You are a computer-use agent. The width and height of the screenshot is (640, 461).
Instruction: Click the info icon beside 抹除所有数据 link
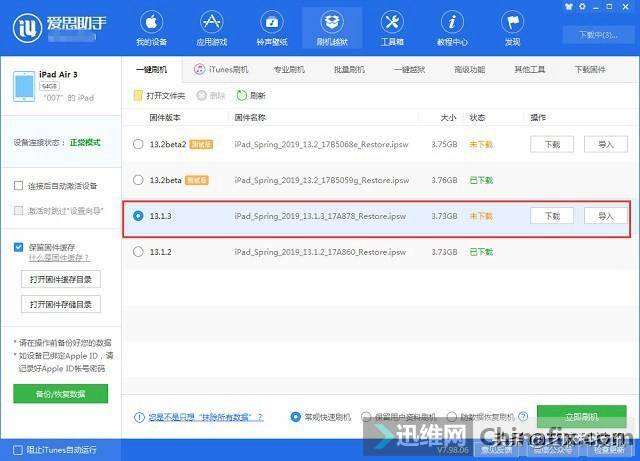(139, 417)
